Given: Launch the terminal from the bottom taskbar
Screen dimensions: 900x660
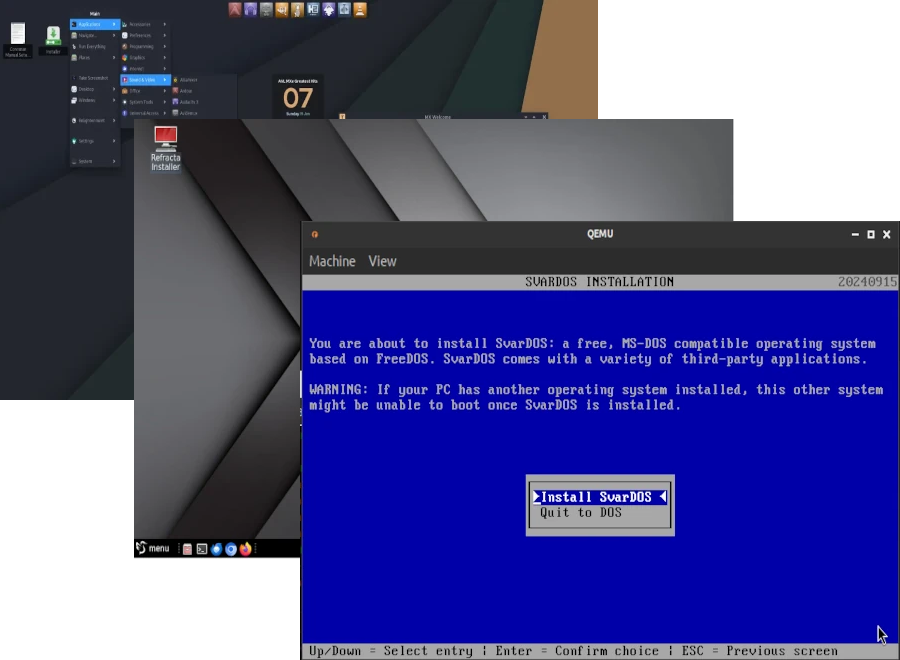Looking at the screenshot, I should click(x=201, y=549).
